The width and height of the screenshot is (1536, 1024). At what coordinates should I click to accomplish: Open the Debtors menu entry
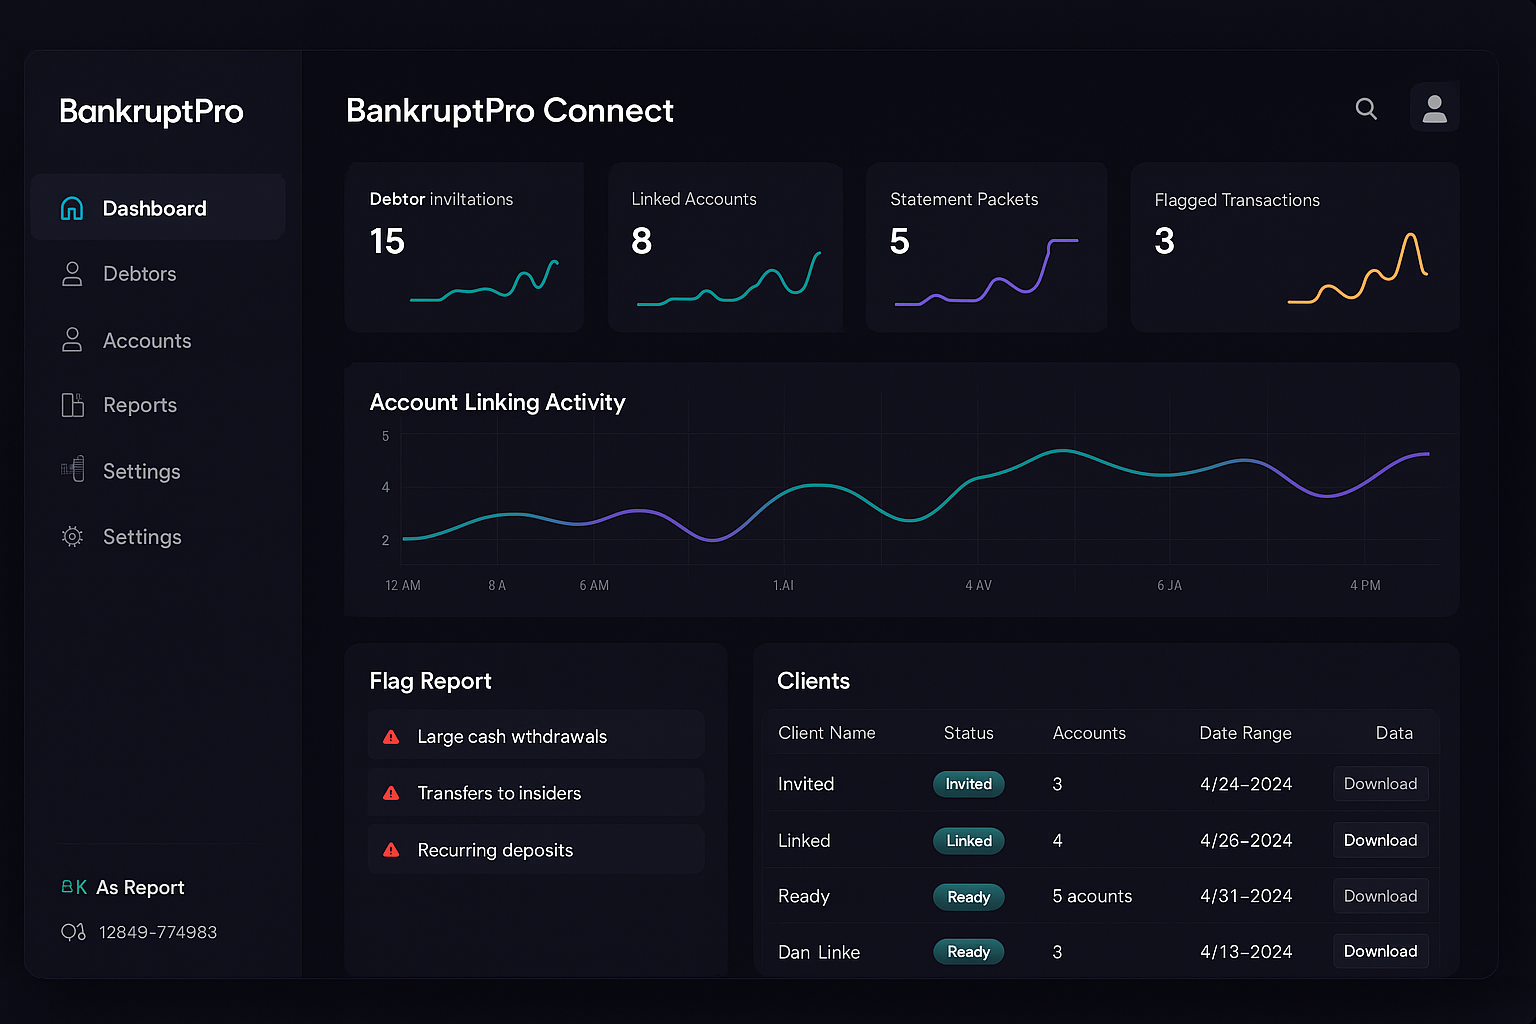tap(140, 273)
